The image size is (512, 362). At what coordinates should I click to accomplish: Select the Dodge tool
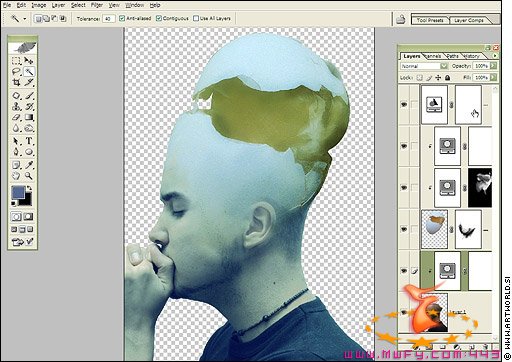coord(29,128)
